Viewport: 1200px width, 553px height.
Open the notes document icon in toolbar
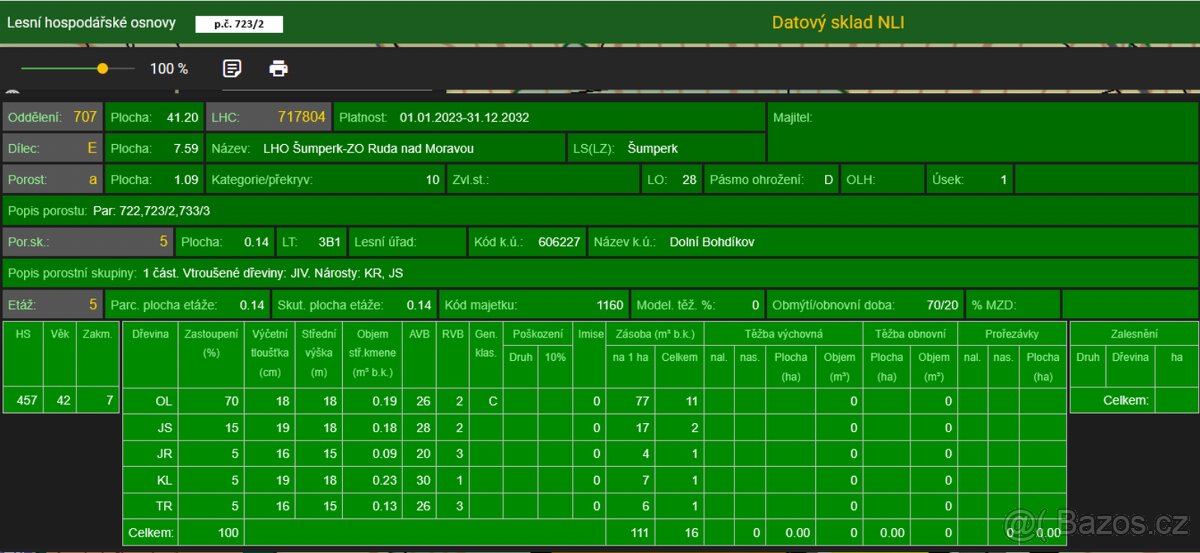pos(232,69)
